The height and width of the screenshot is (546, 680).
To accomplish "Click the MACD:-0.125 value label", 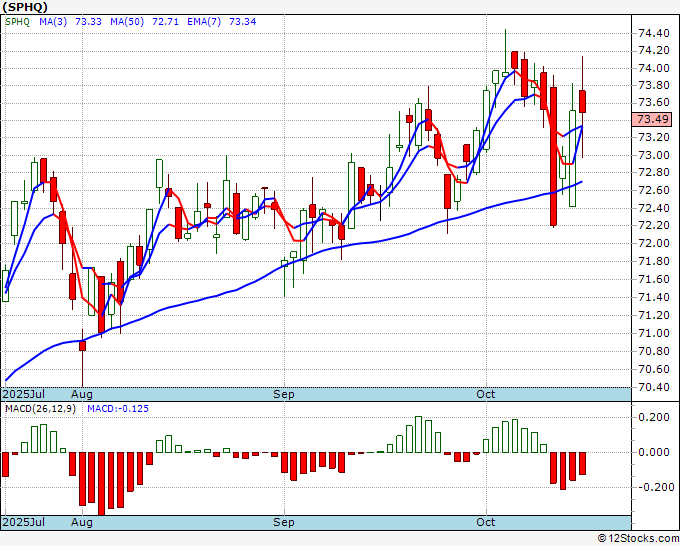I will (118, 409).
